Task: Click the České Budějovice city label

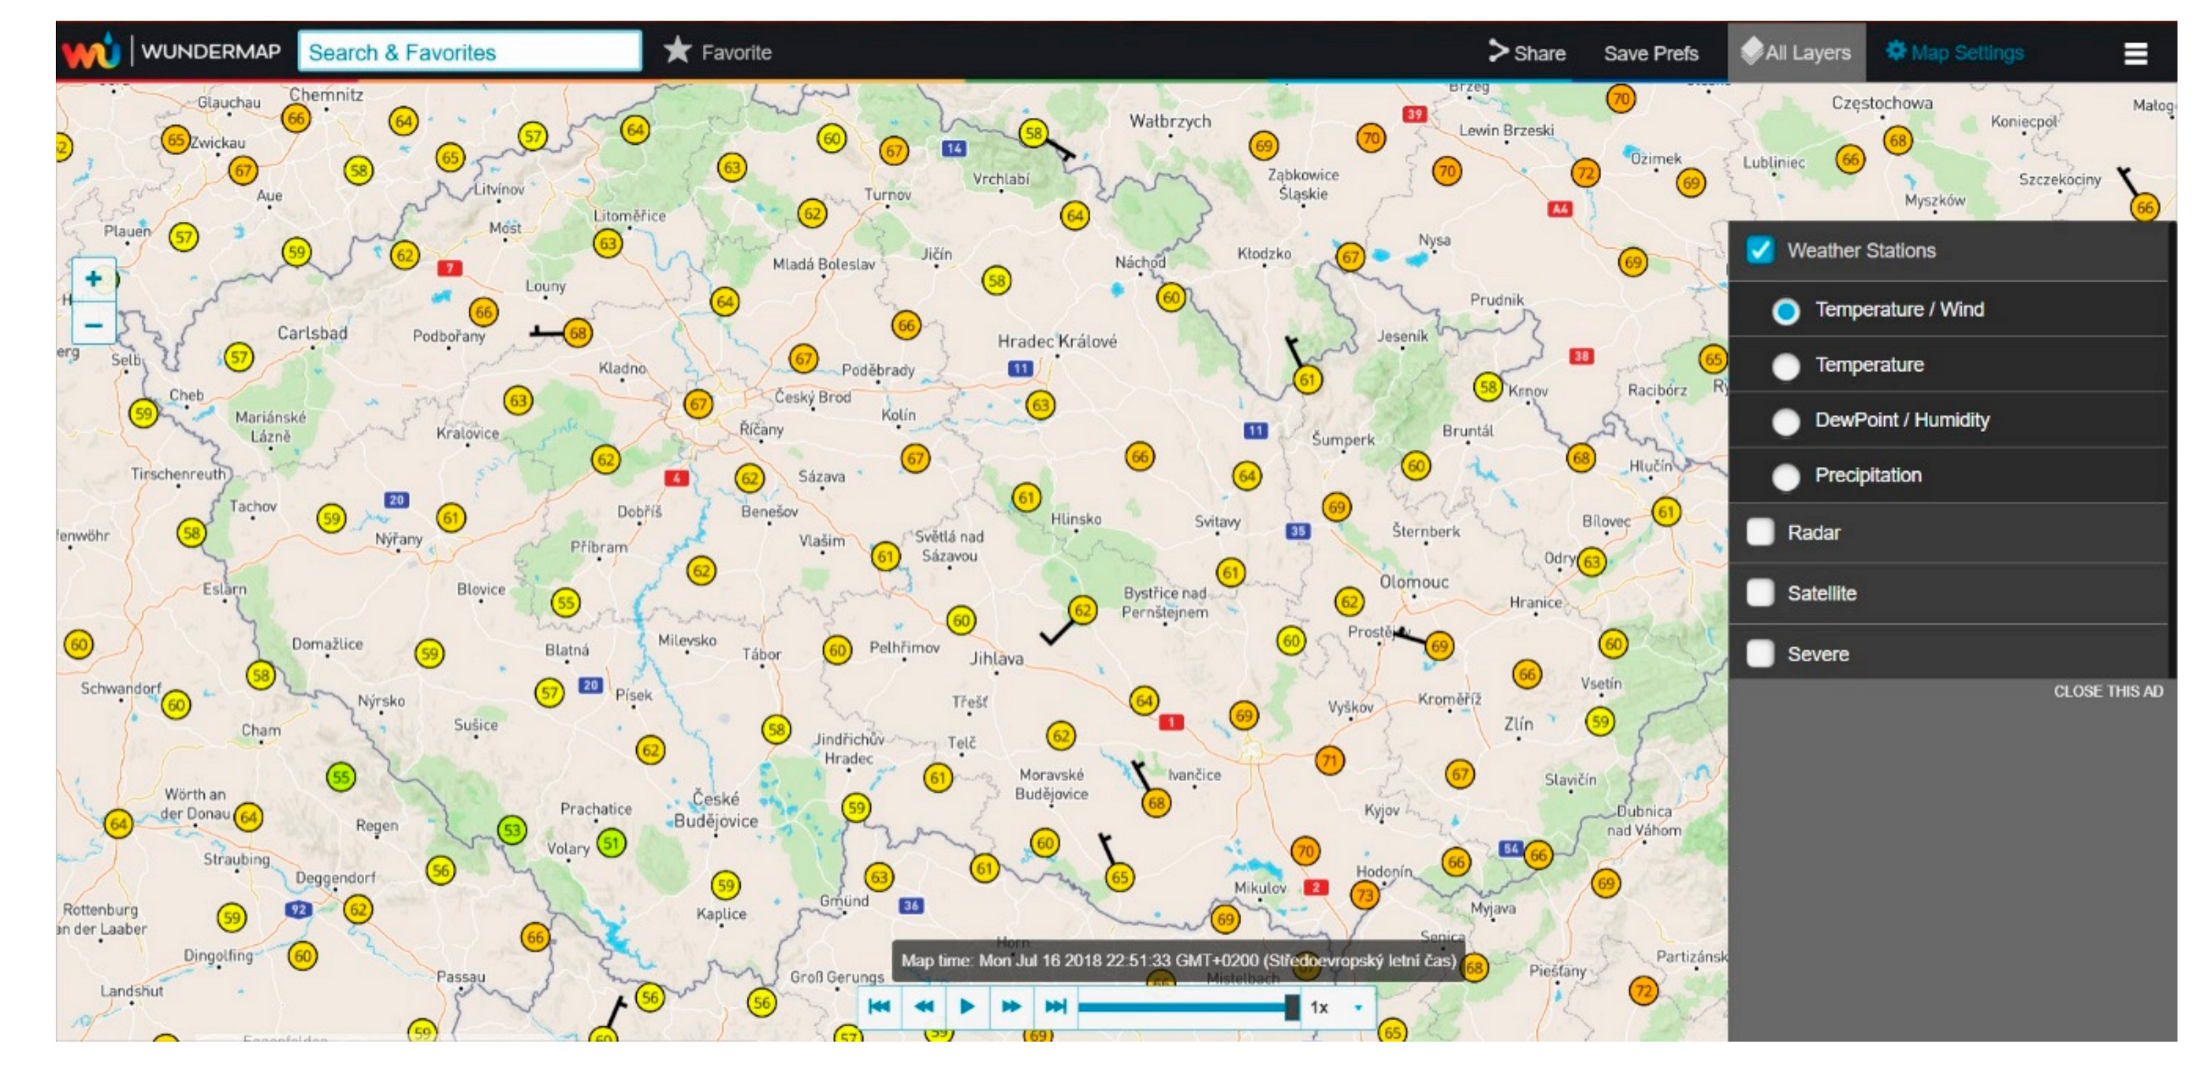Action: 715,810
